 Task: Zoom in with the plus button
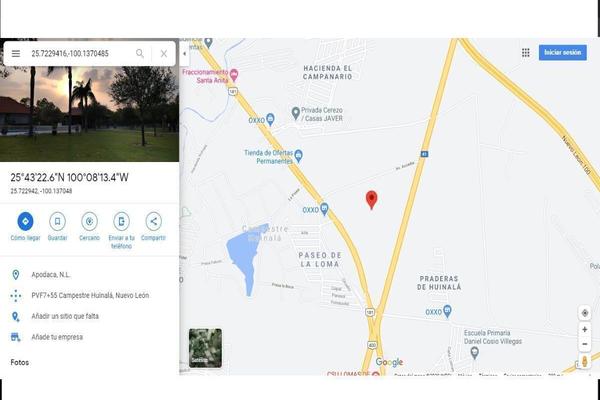(585, 329)
